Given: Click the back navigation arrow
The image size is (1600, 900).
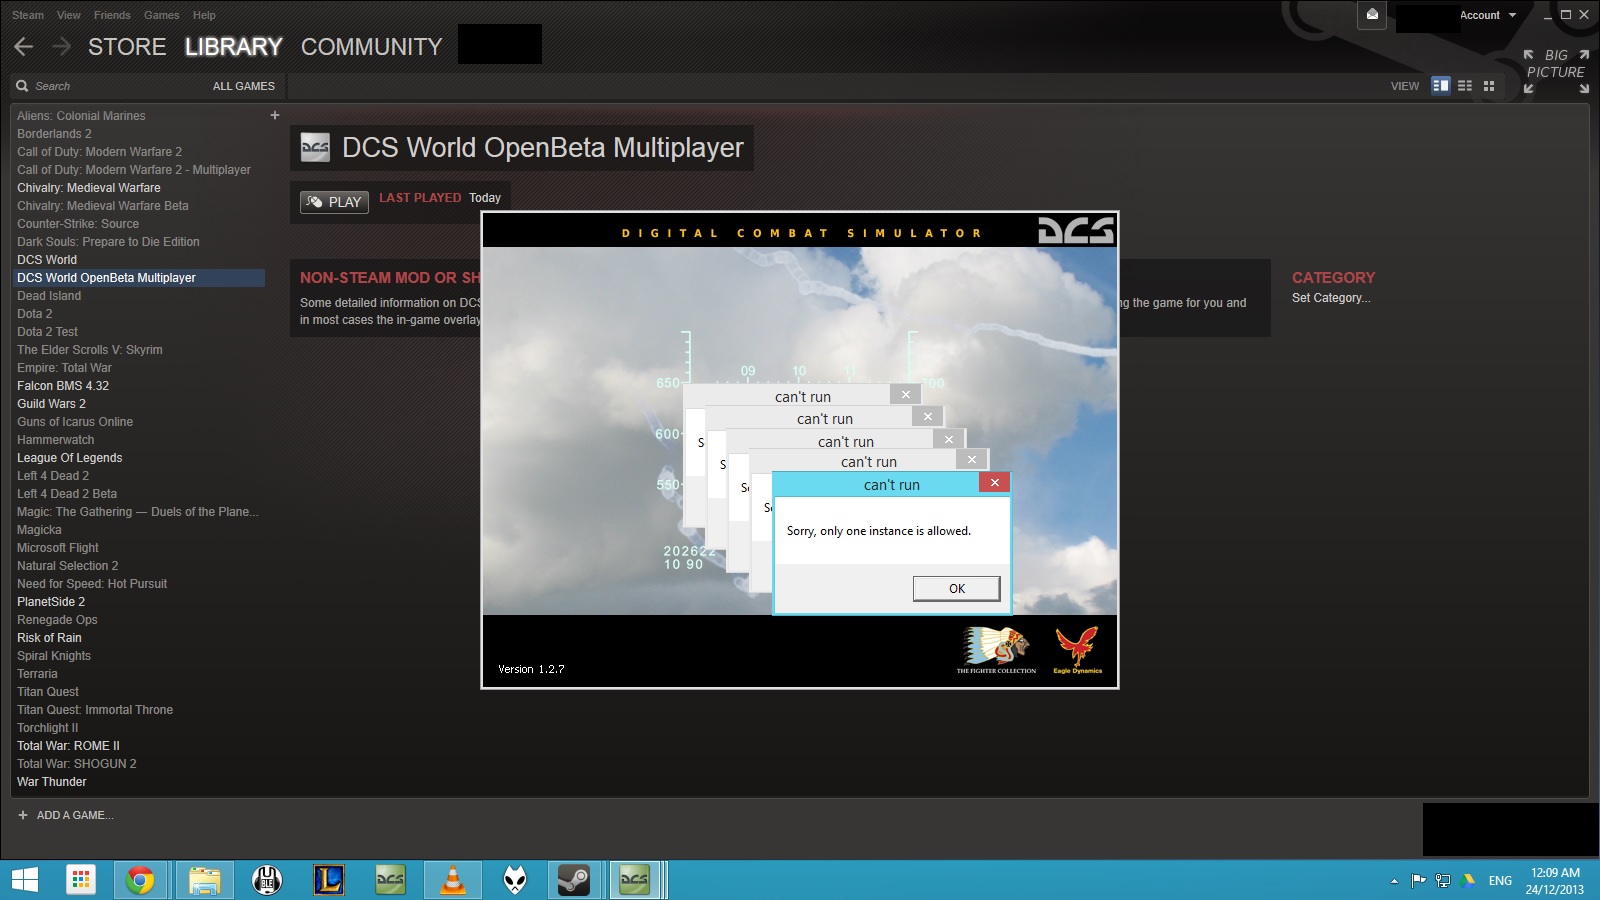Looking at the screenshot, I should tap(24, 46).
